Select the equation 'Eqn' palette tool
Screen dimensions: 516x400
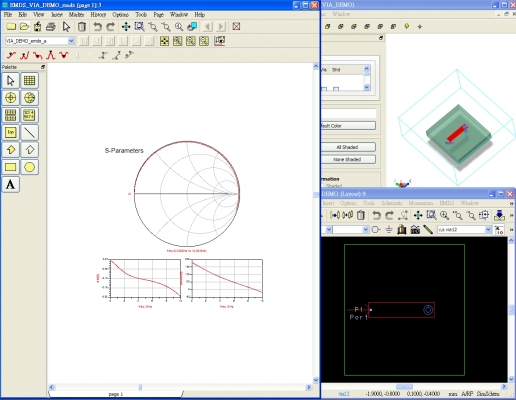point(11,132)
